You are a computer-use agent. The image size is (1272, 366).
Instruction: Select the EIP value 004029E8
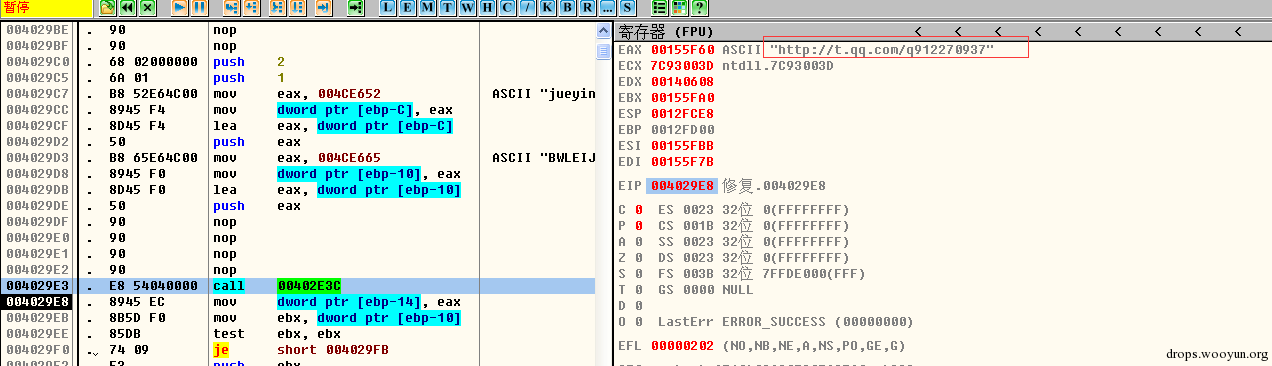(683, 186)
